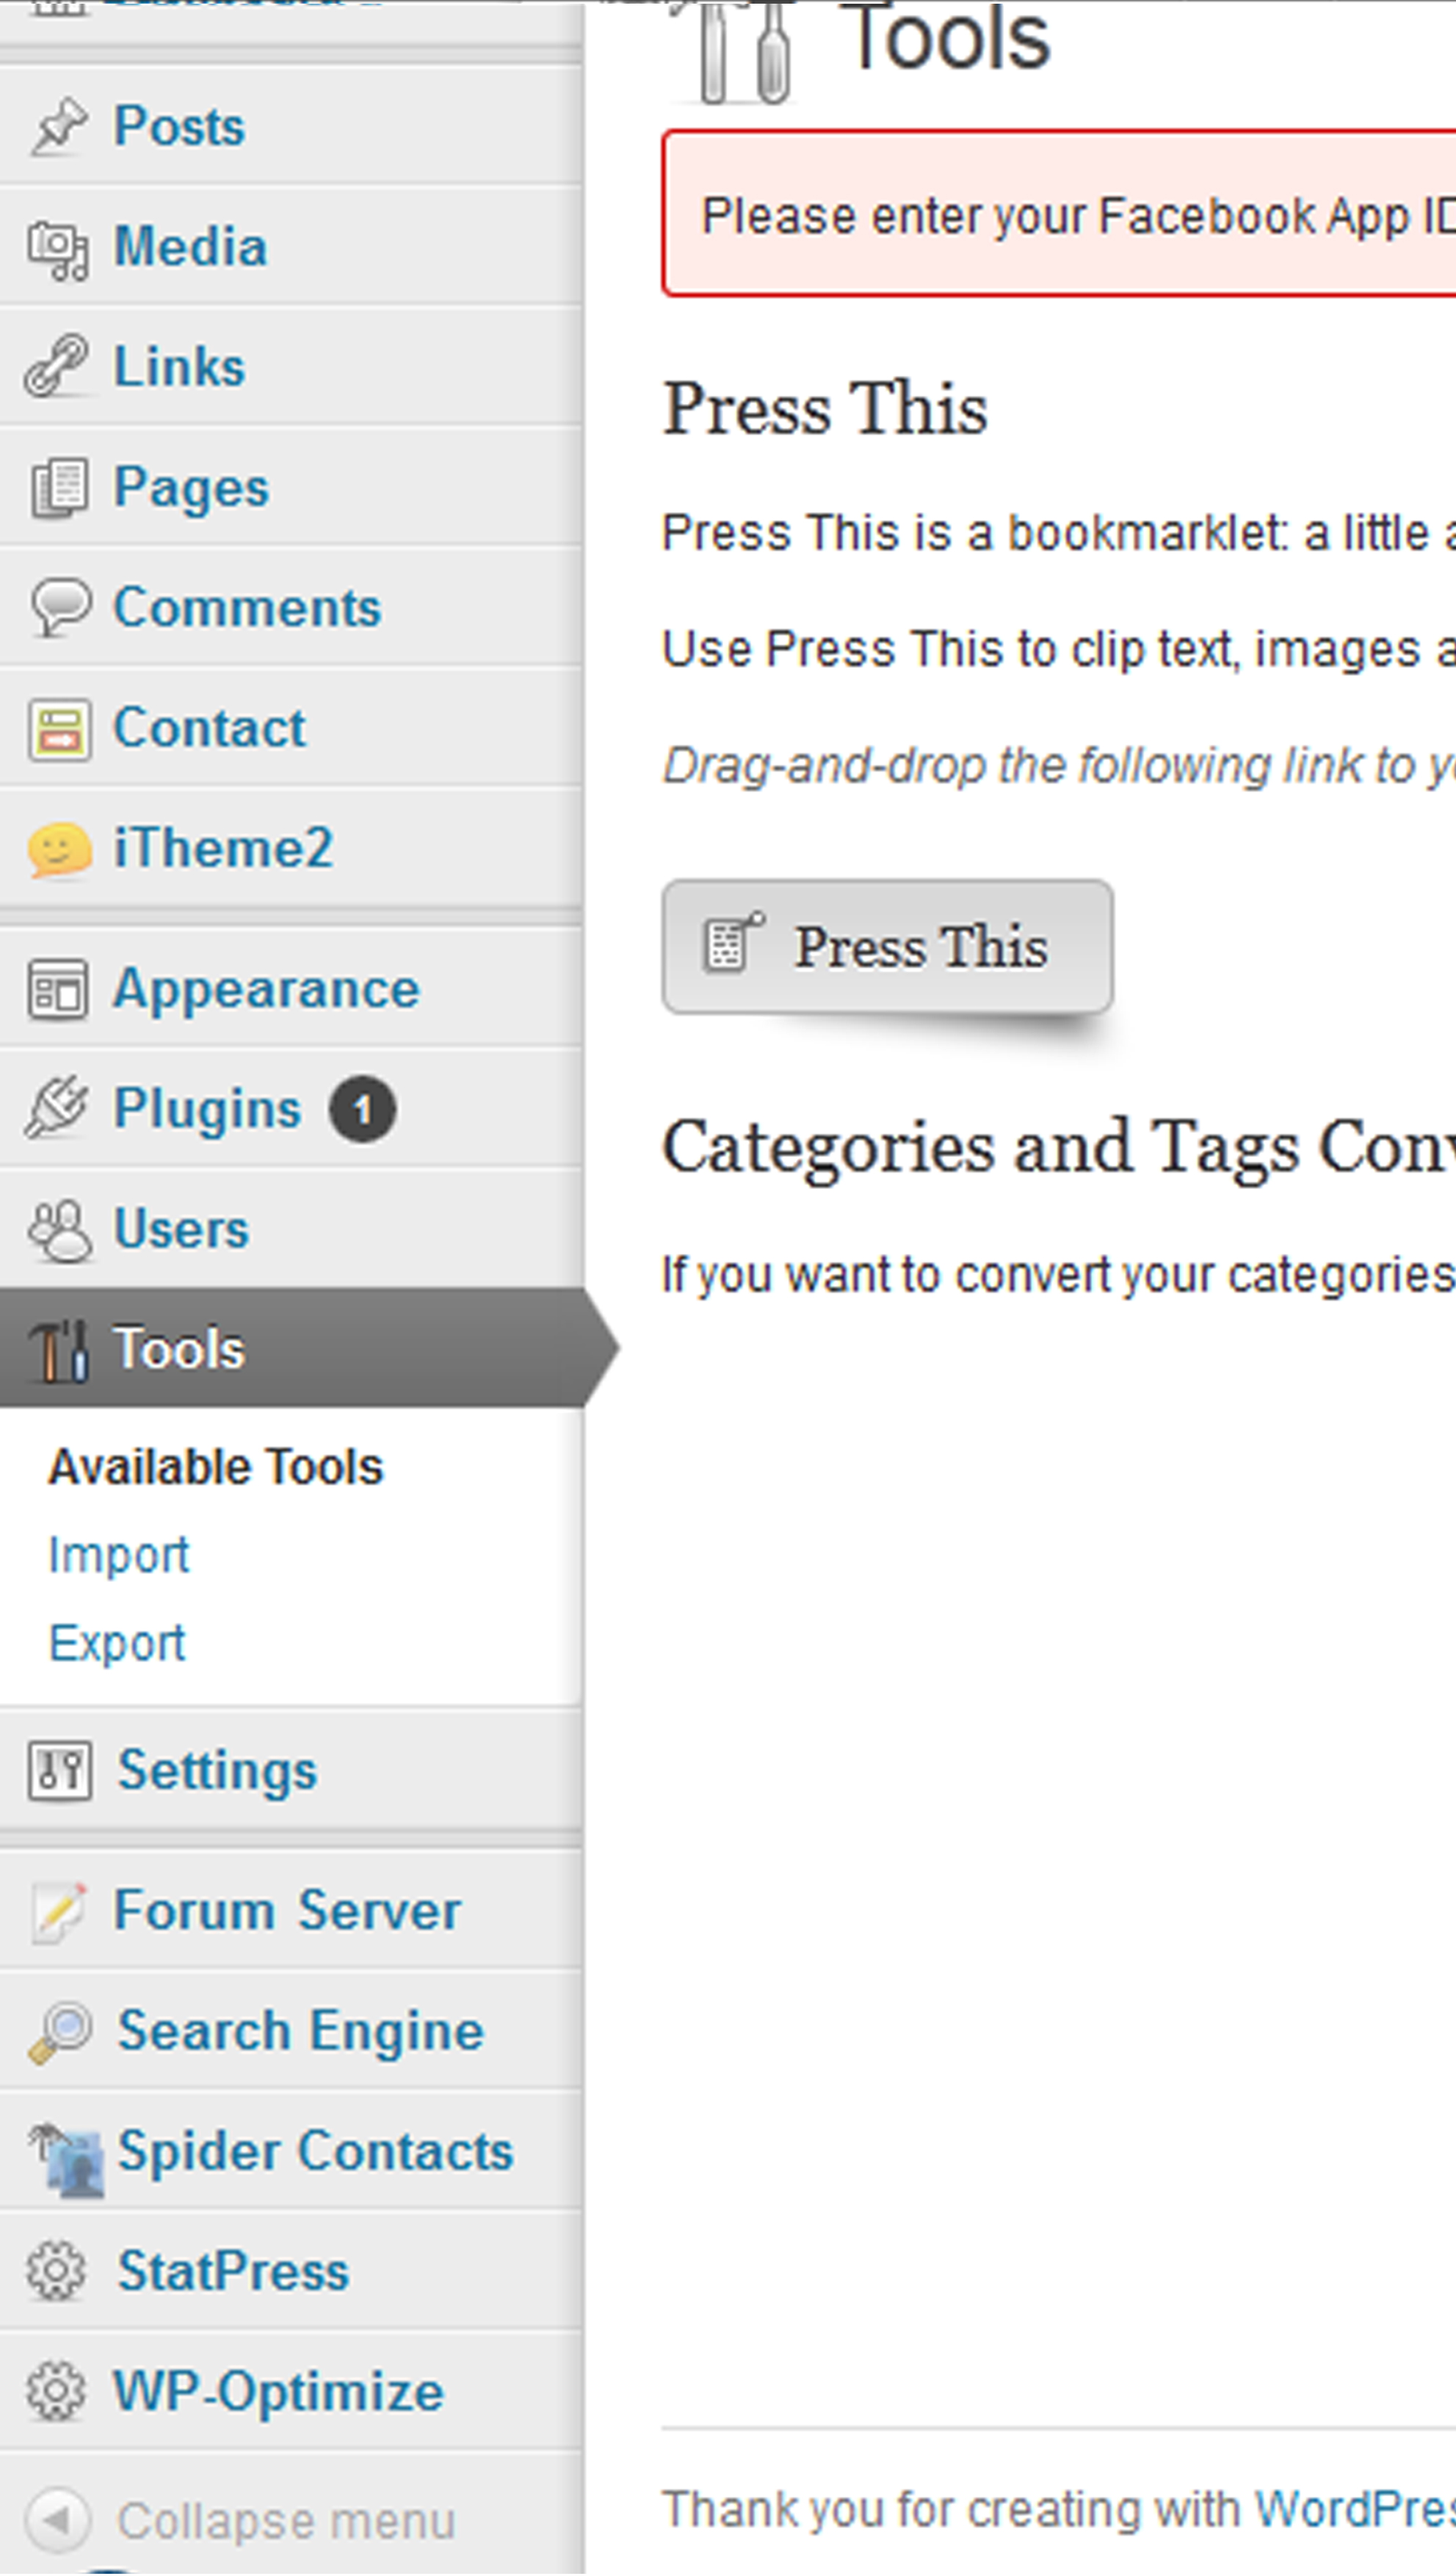This screenshot has width=1456, height=2576.
Task: Click the Press This bookmarklet button
Action: coord(887,947)
